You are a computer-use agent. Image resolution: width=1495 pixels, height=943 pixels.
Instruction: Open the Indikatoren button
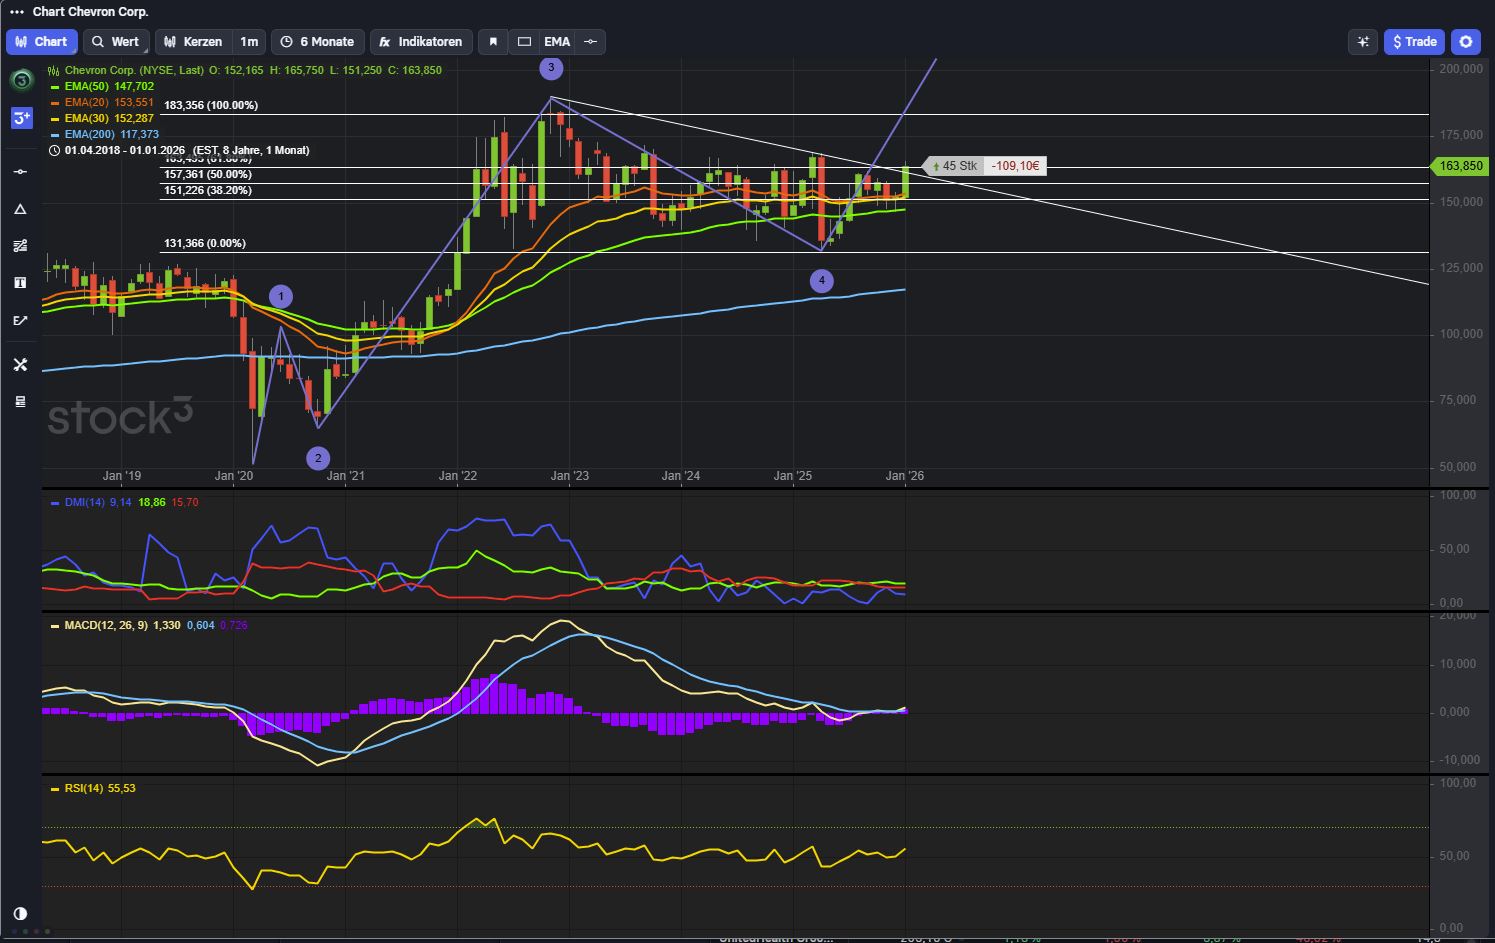[420, 42]
